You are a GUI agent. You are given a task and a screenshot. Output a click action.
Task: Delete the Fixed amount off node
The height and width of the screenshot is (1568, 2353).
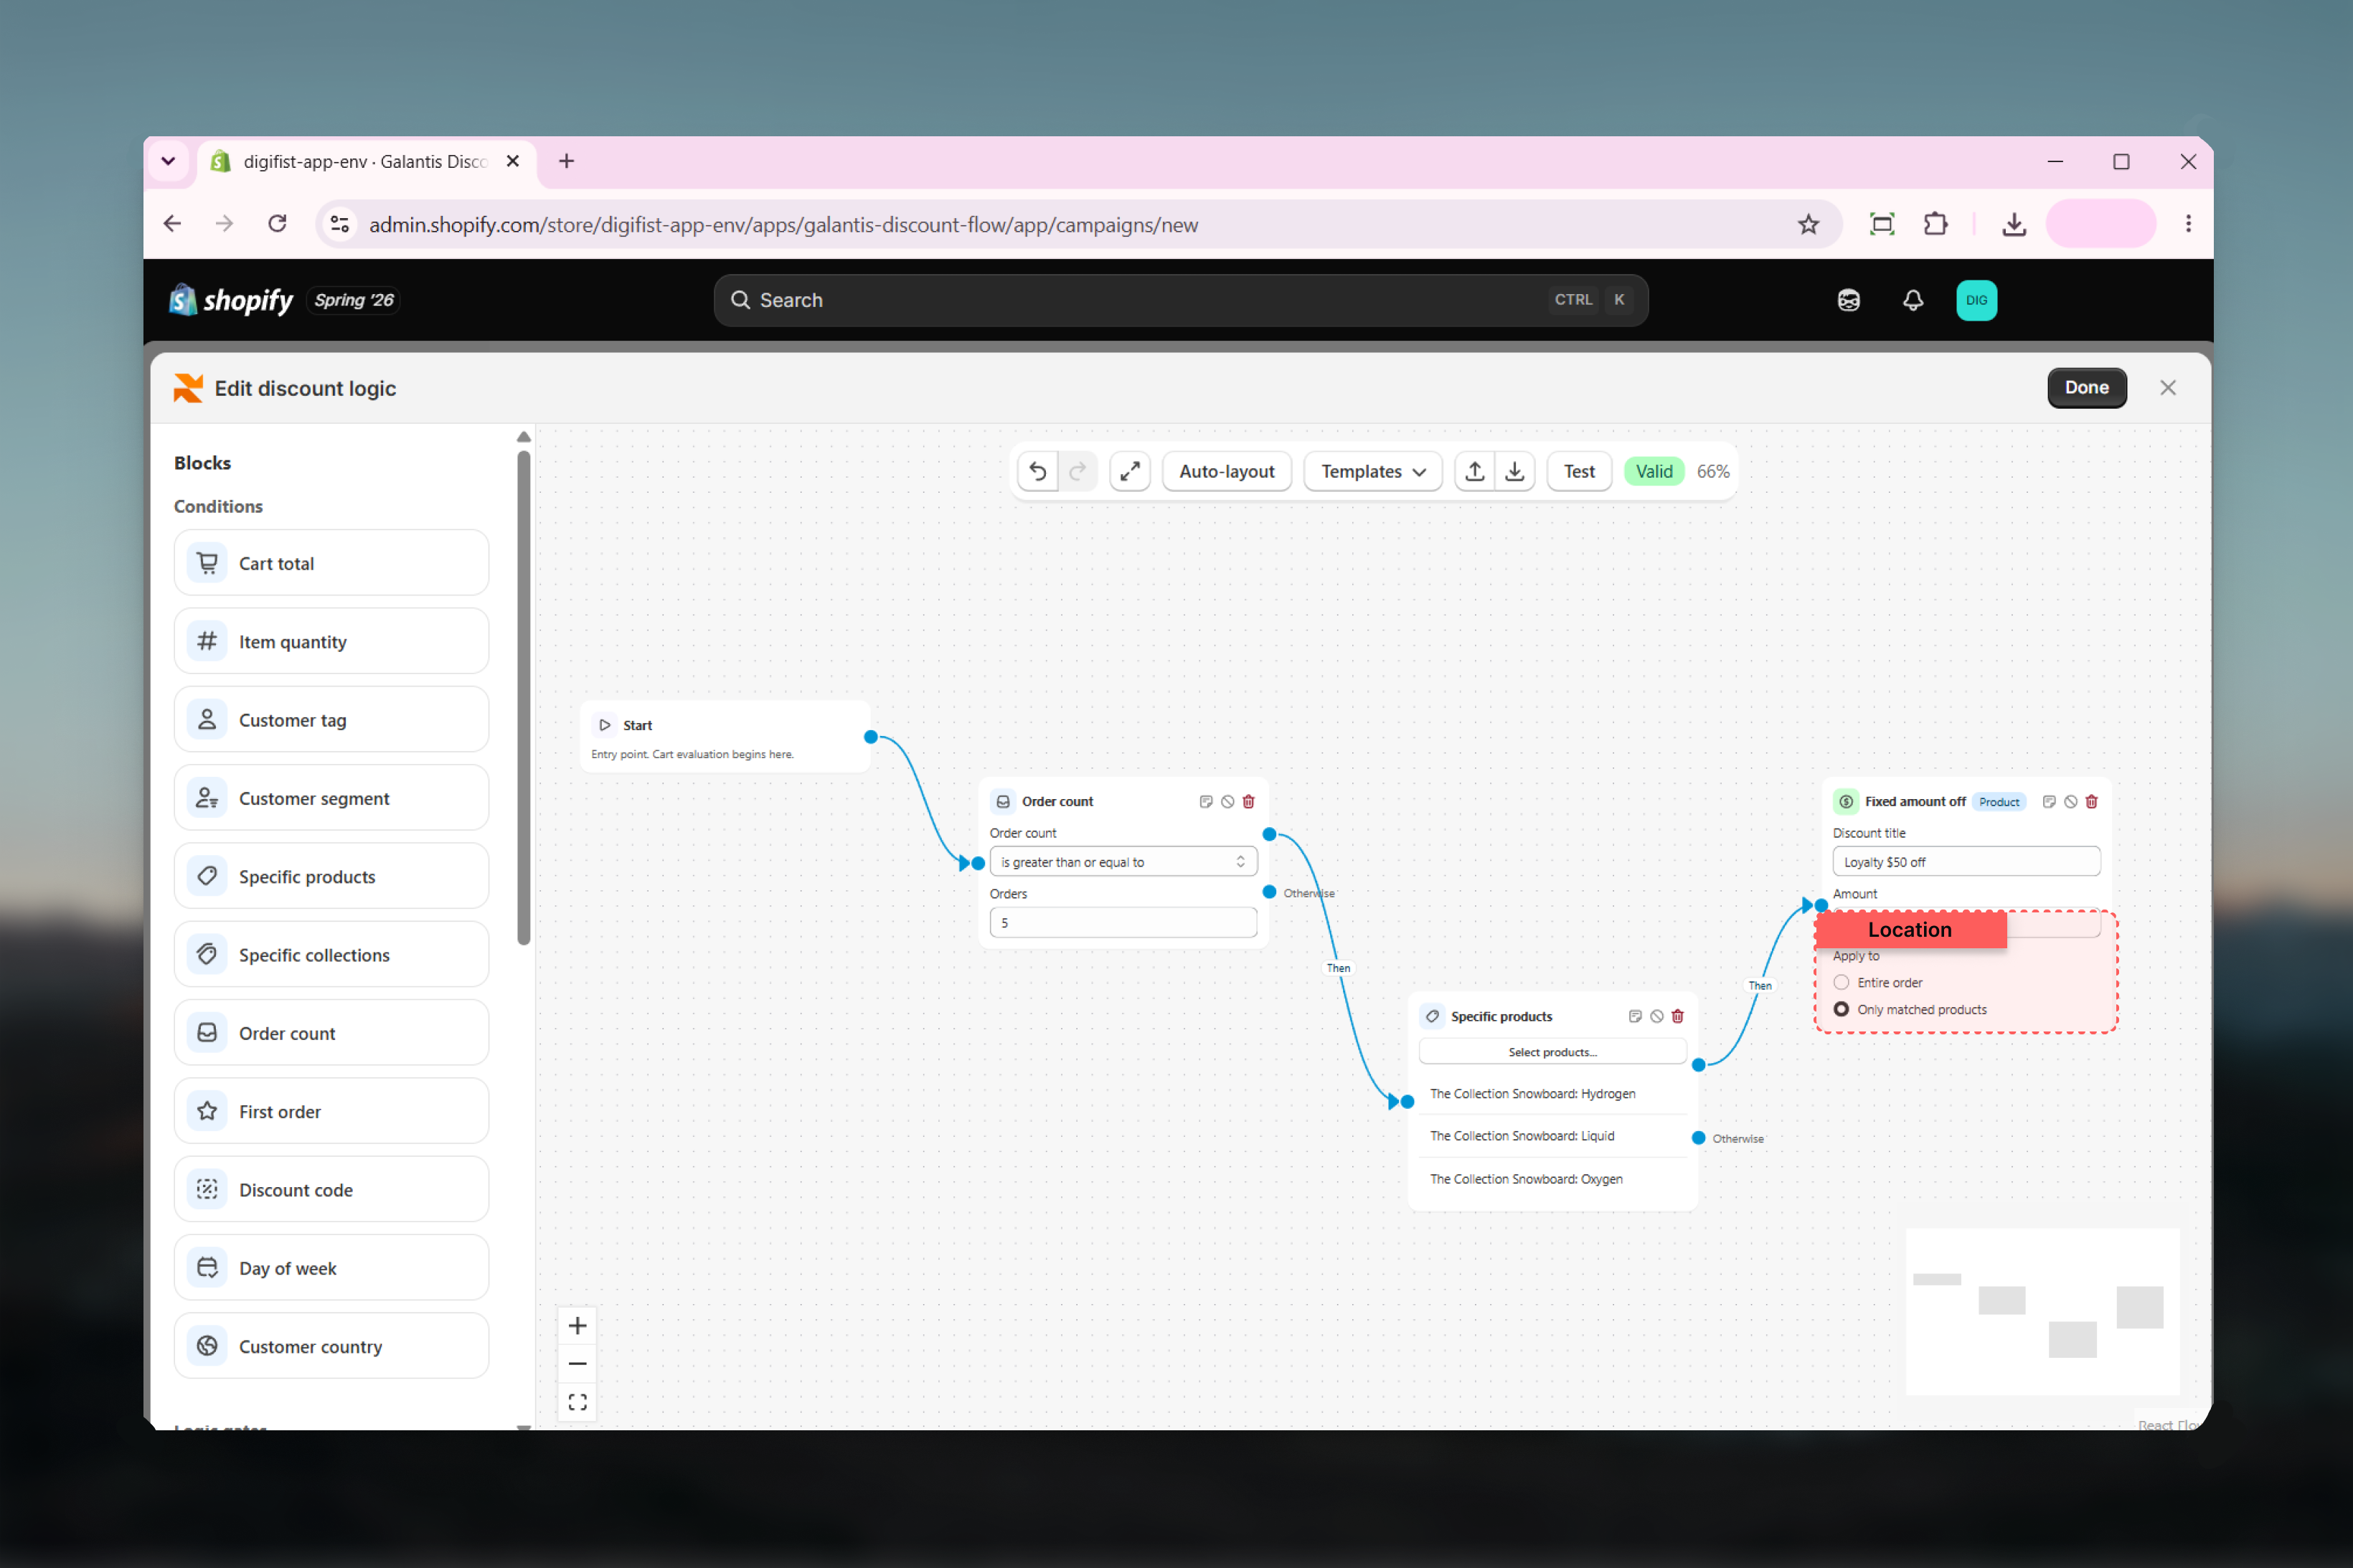(x=2091, y=801)
